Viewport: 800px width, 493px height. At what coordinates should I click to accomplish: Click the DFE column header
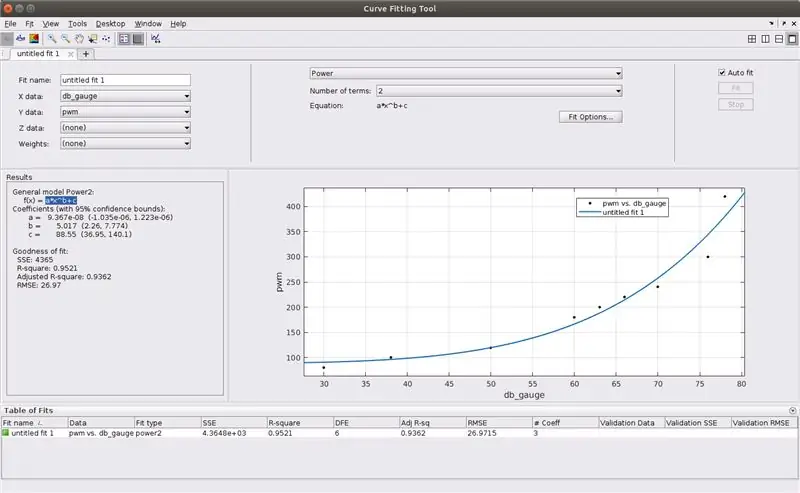(366, 423)
